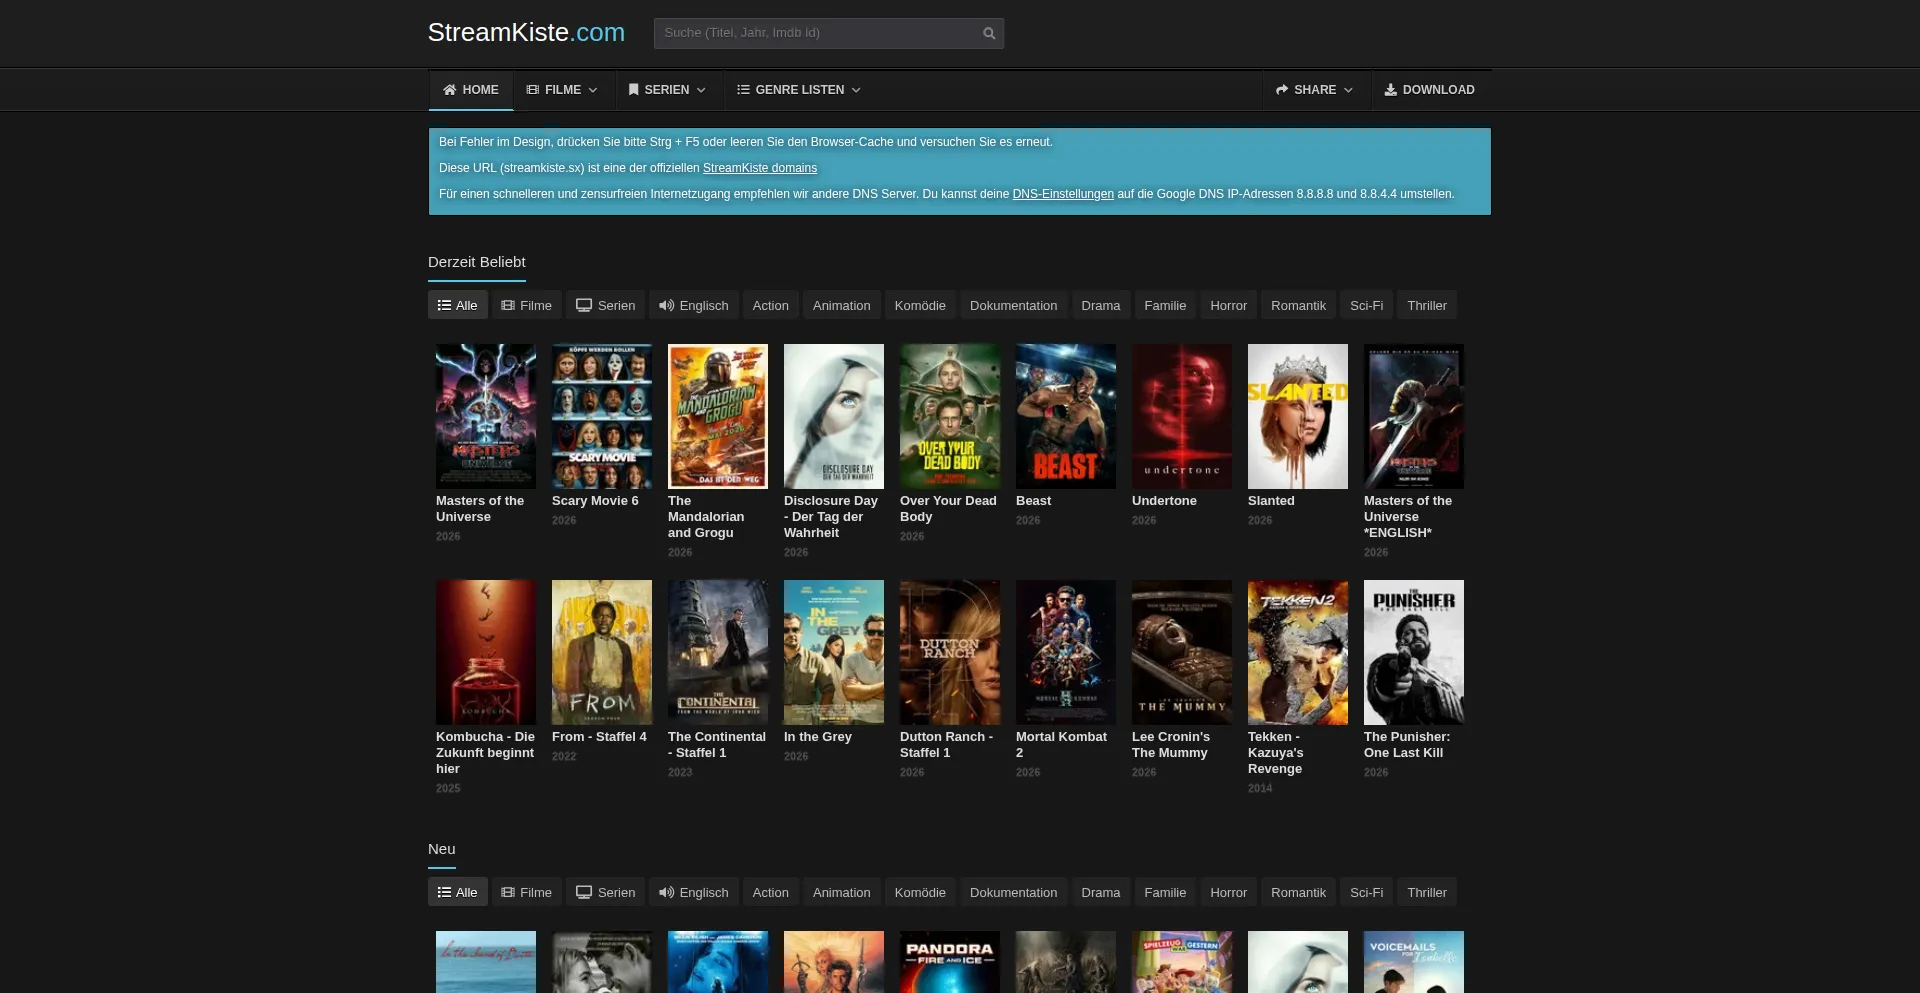Click the film icon on Beliebt Filme filter

(508, 306)
